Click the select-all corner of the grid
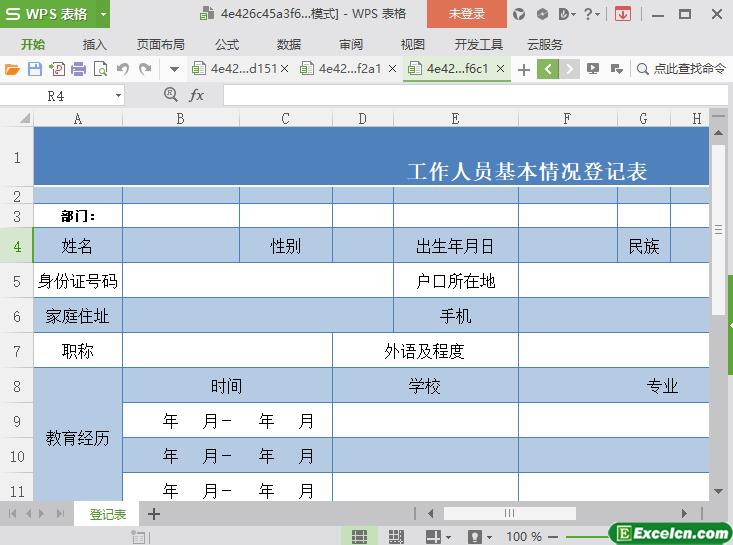Screen dimensions: 733x545 (17, 118)
